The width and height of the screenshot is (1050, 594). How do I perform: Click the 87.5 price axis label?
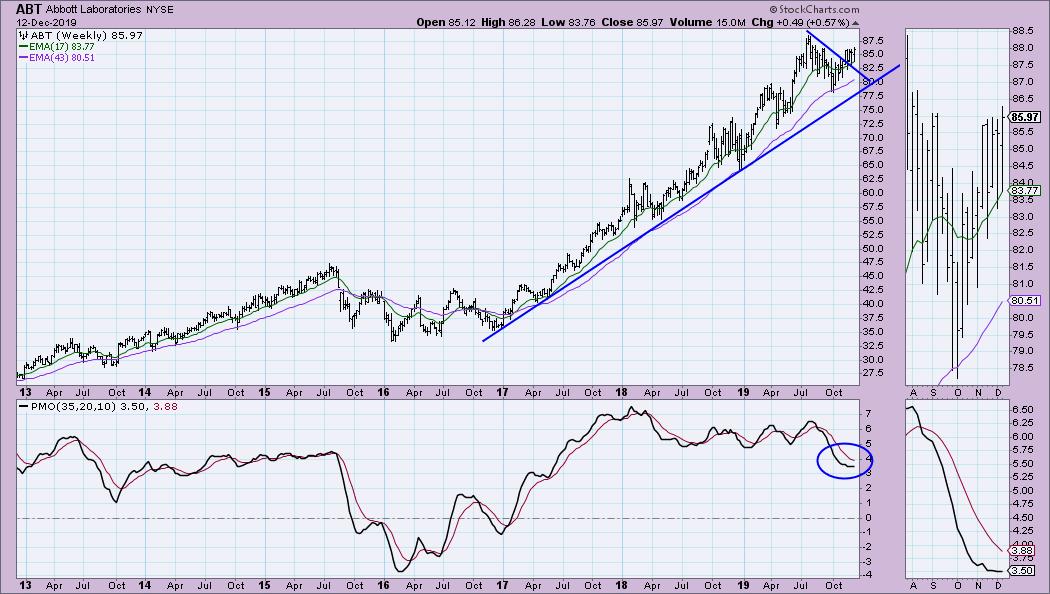873,40
